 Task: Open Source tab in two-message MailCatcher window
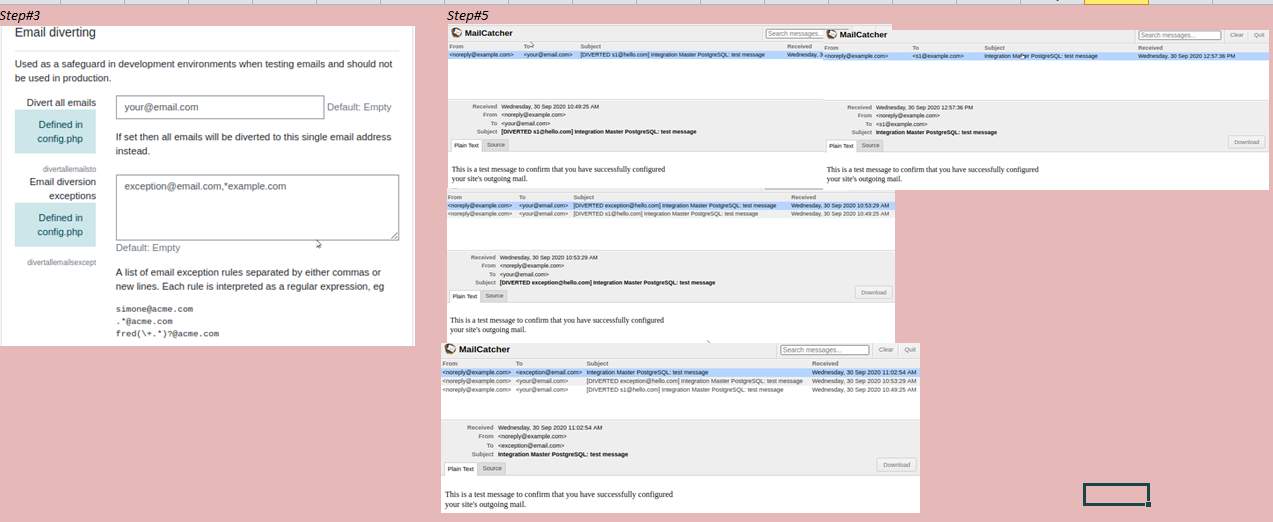[494, 296]
